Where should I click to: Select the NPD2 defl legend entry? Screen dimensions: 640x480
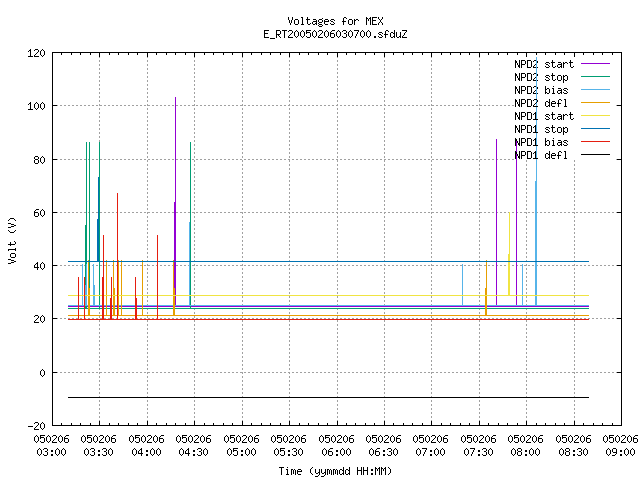click(x=541, y=103)
